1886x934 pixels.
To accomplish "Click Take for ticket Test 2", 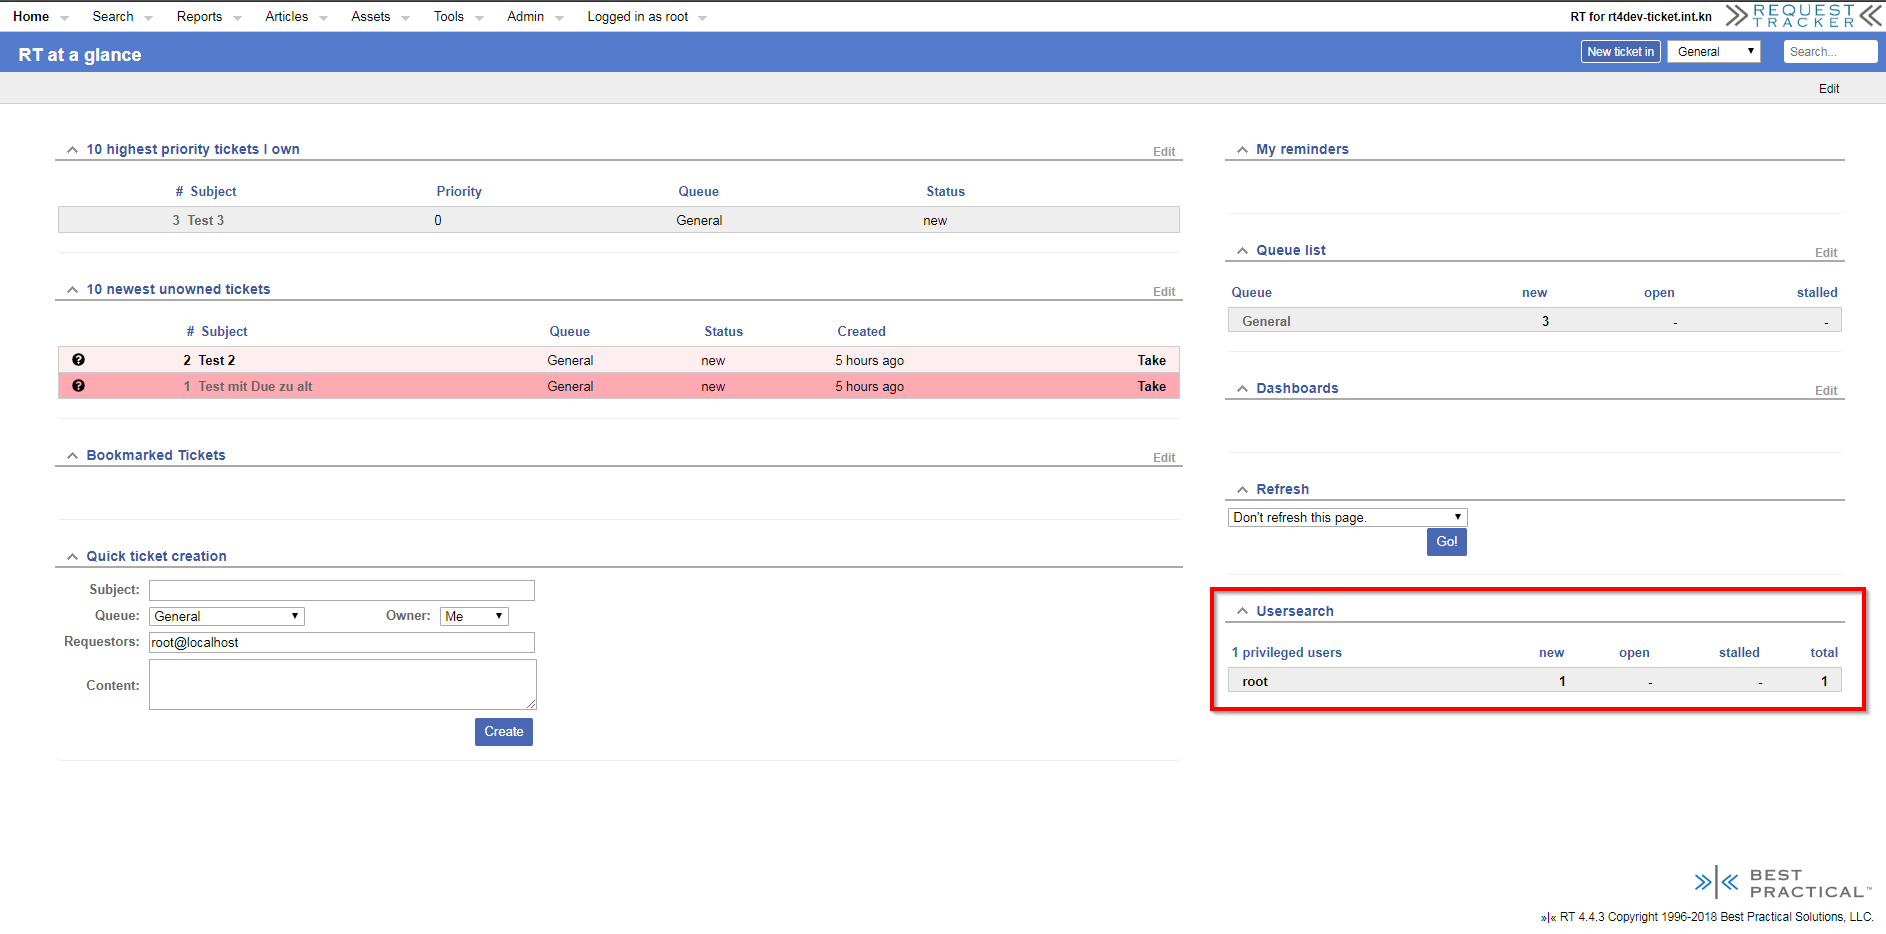I will click(x=1151, y=360).
